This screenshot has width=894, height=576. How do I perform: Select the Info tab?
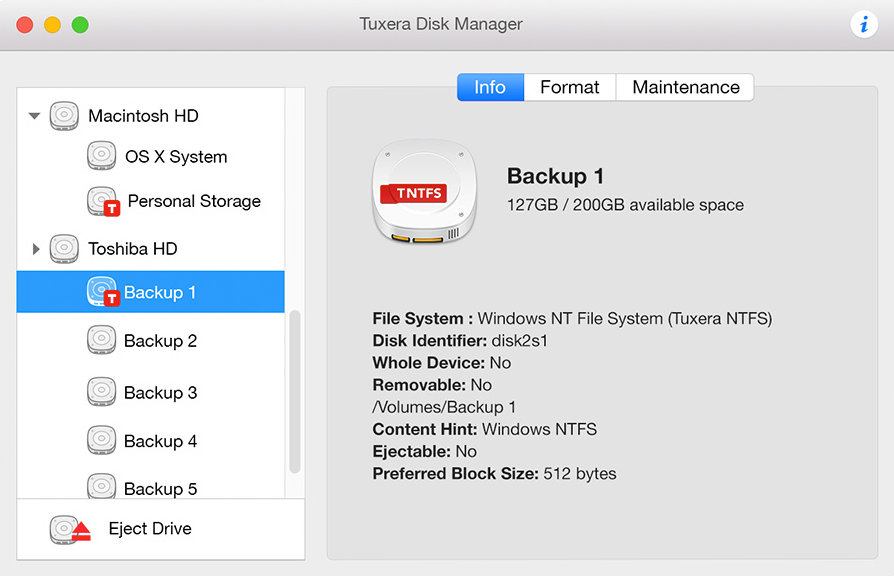point(490,87)
